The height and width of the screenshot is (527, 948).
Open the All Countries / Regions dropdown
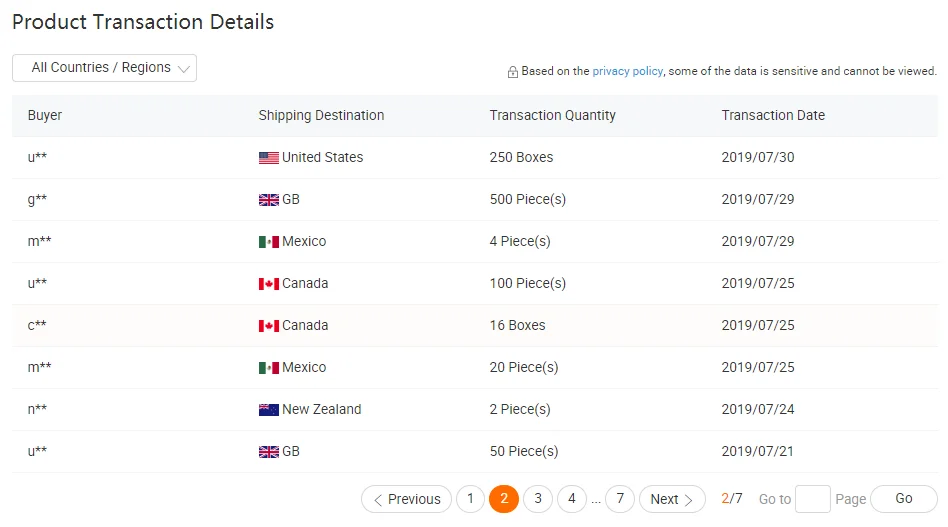(x=104, y=68)
